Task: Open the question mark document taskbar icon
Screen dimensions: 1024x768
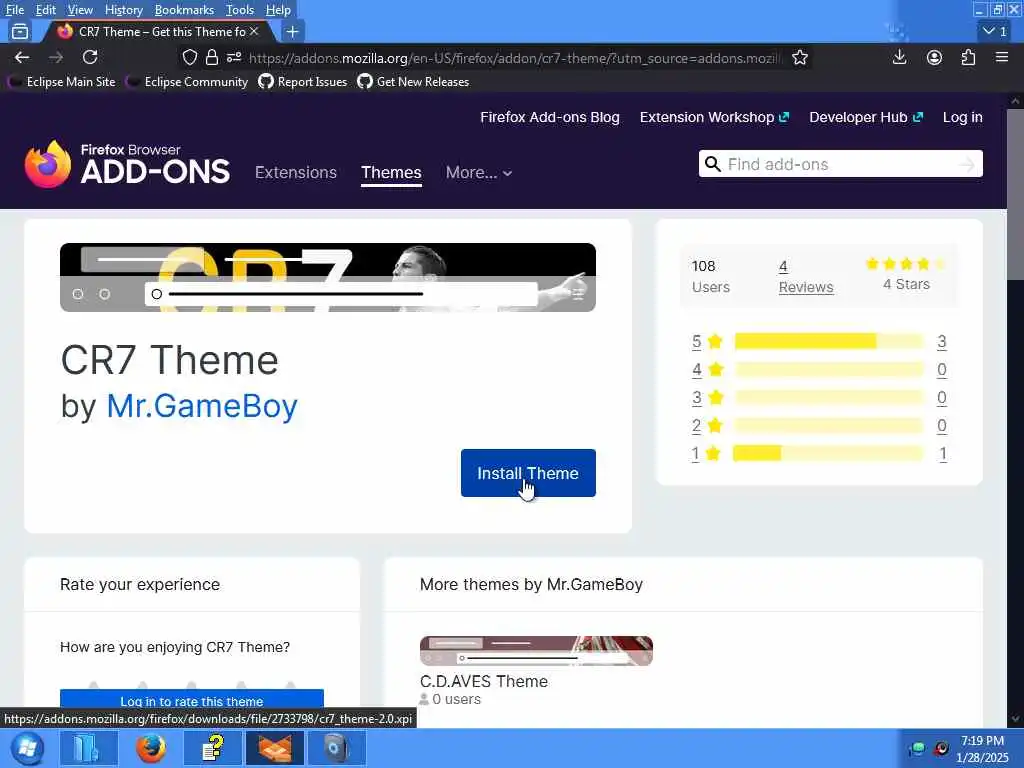Action: coord(213,748)
